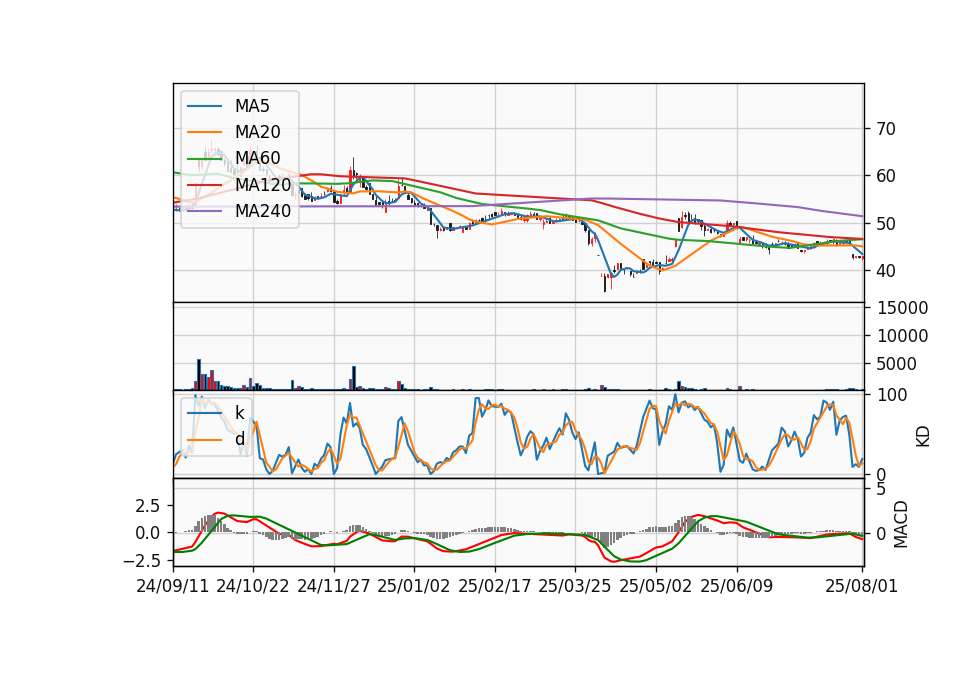960x690 pixels.
Task: Click the 25/03/25 date tick label
Action: tap(575, 586)
